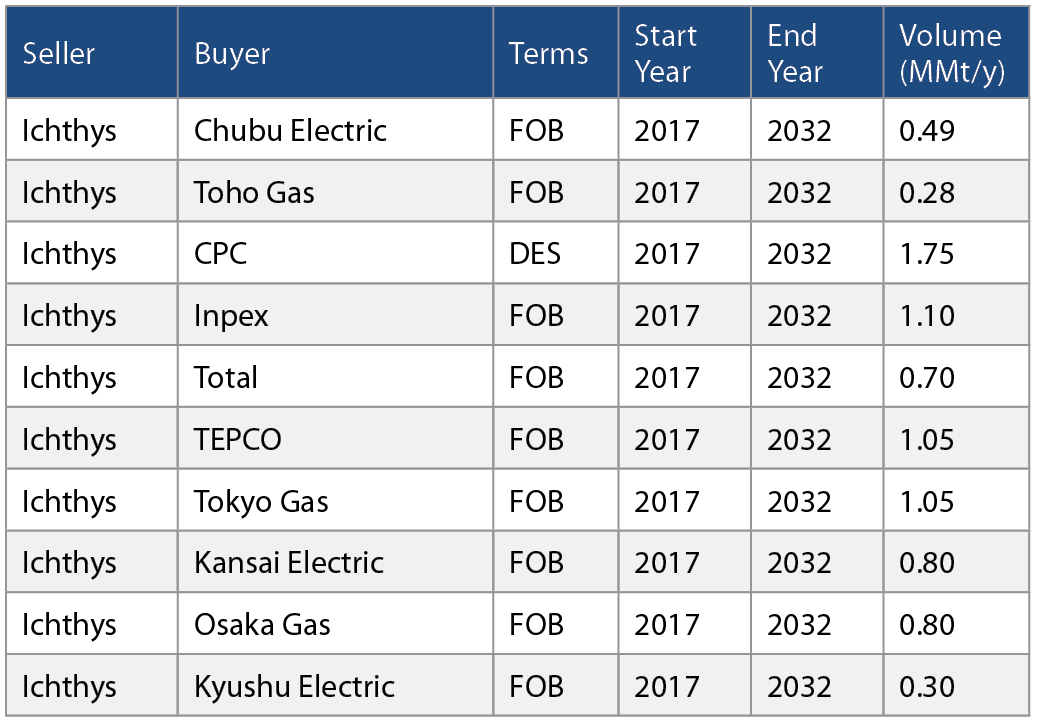Click the 0.30 volume value
The width and height of the screenshot is (1037, 724).
point(927,686)
